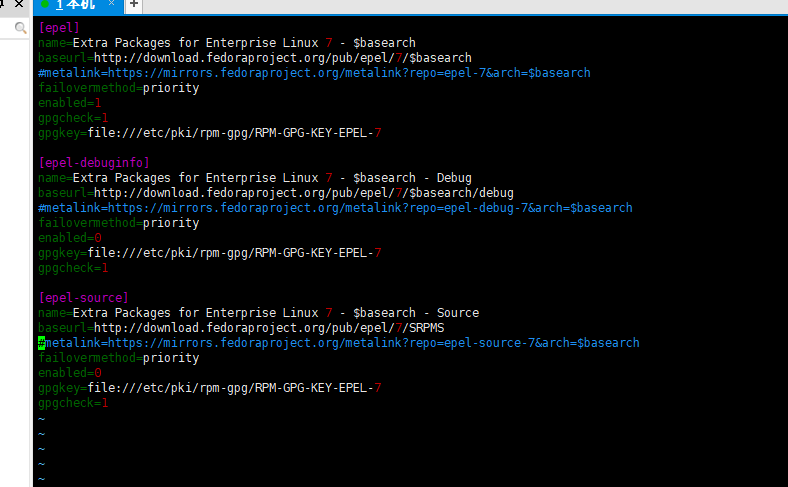
Task: Click the last 'gpgcheck=1' line in the file
Action: (73, 403)
